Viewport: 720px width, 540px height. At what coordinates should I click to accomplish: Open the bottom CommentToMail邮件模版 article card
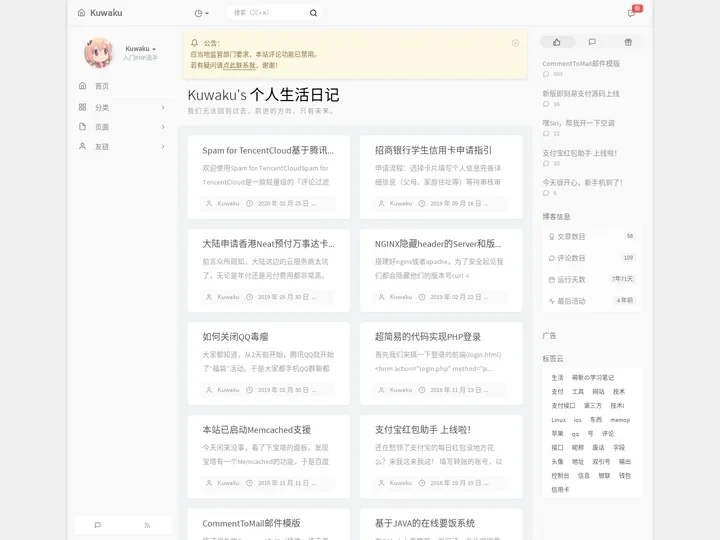(251, 523)
